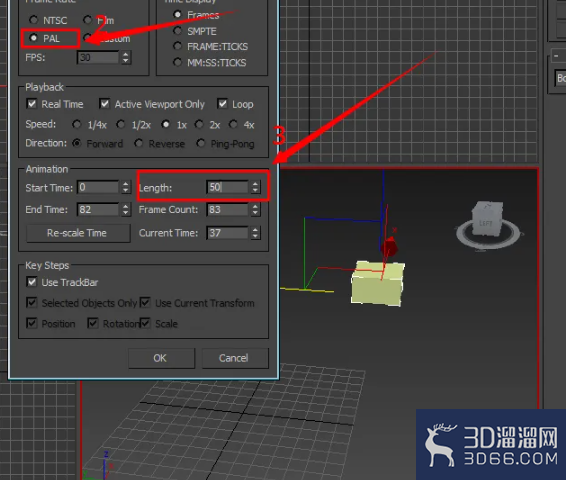Click the FPS value field
This screenshot has height=480, width=566.
pos(98,57)
